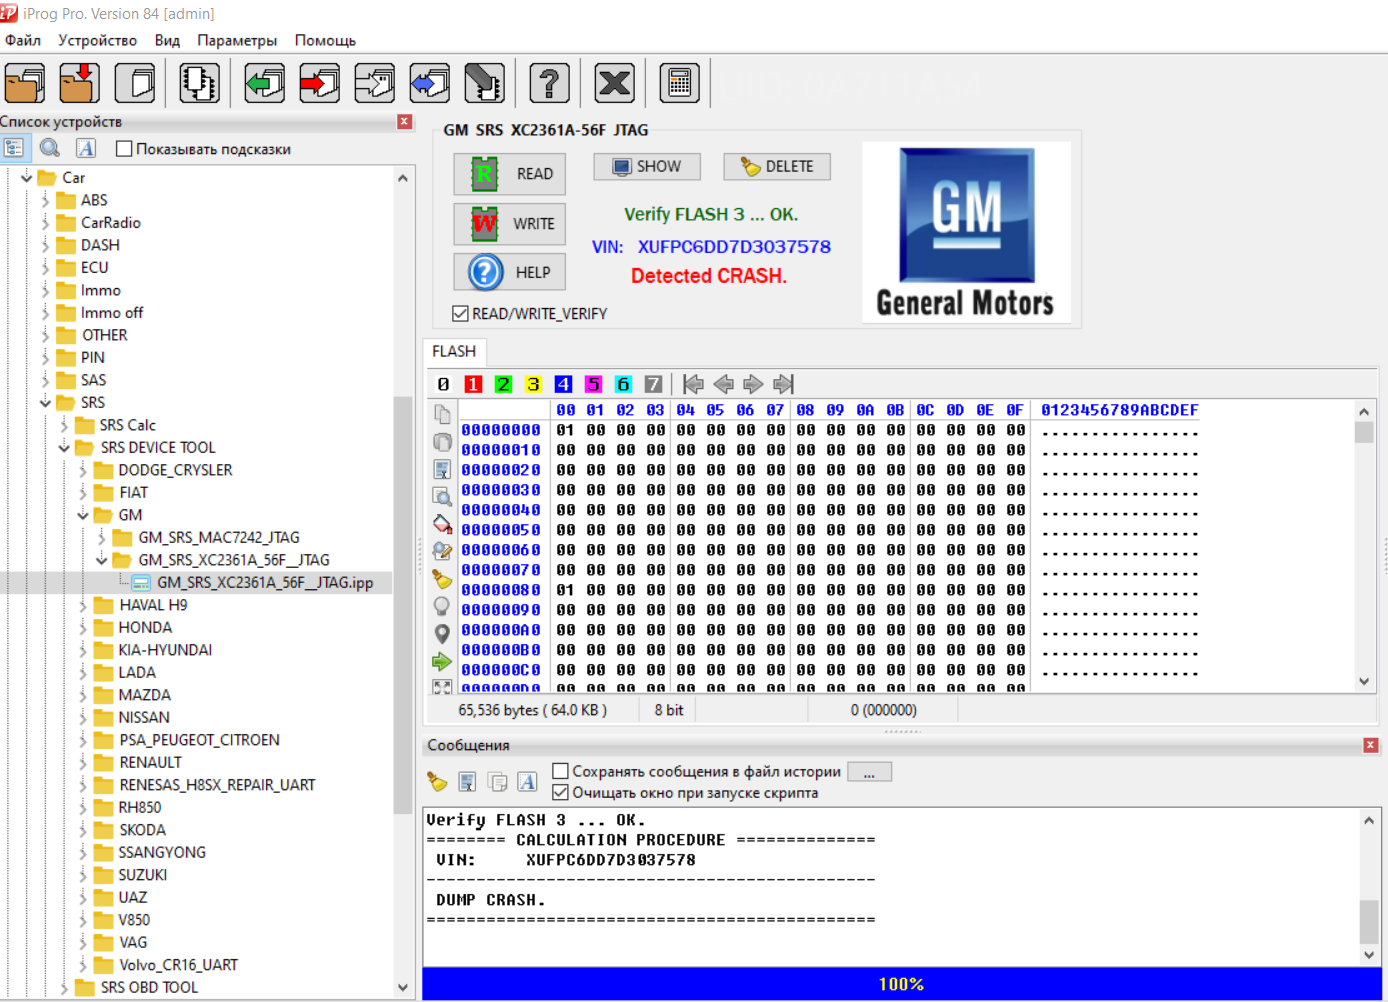The height and width of the screenshot is (1002, 1388).
Task: Select green color marker 2 in hex toolbar
Action: [503, 384]
